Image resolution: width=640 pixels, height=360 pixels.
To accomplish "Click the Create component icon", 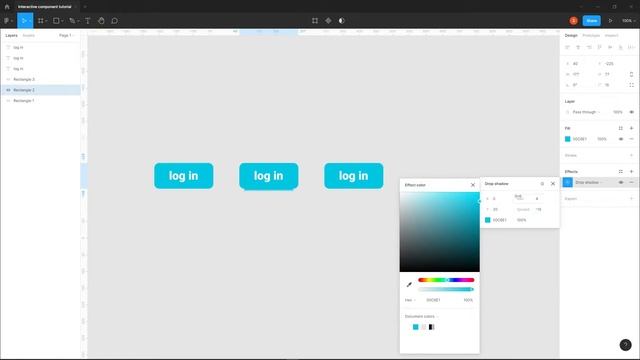I will 328,20.
